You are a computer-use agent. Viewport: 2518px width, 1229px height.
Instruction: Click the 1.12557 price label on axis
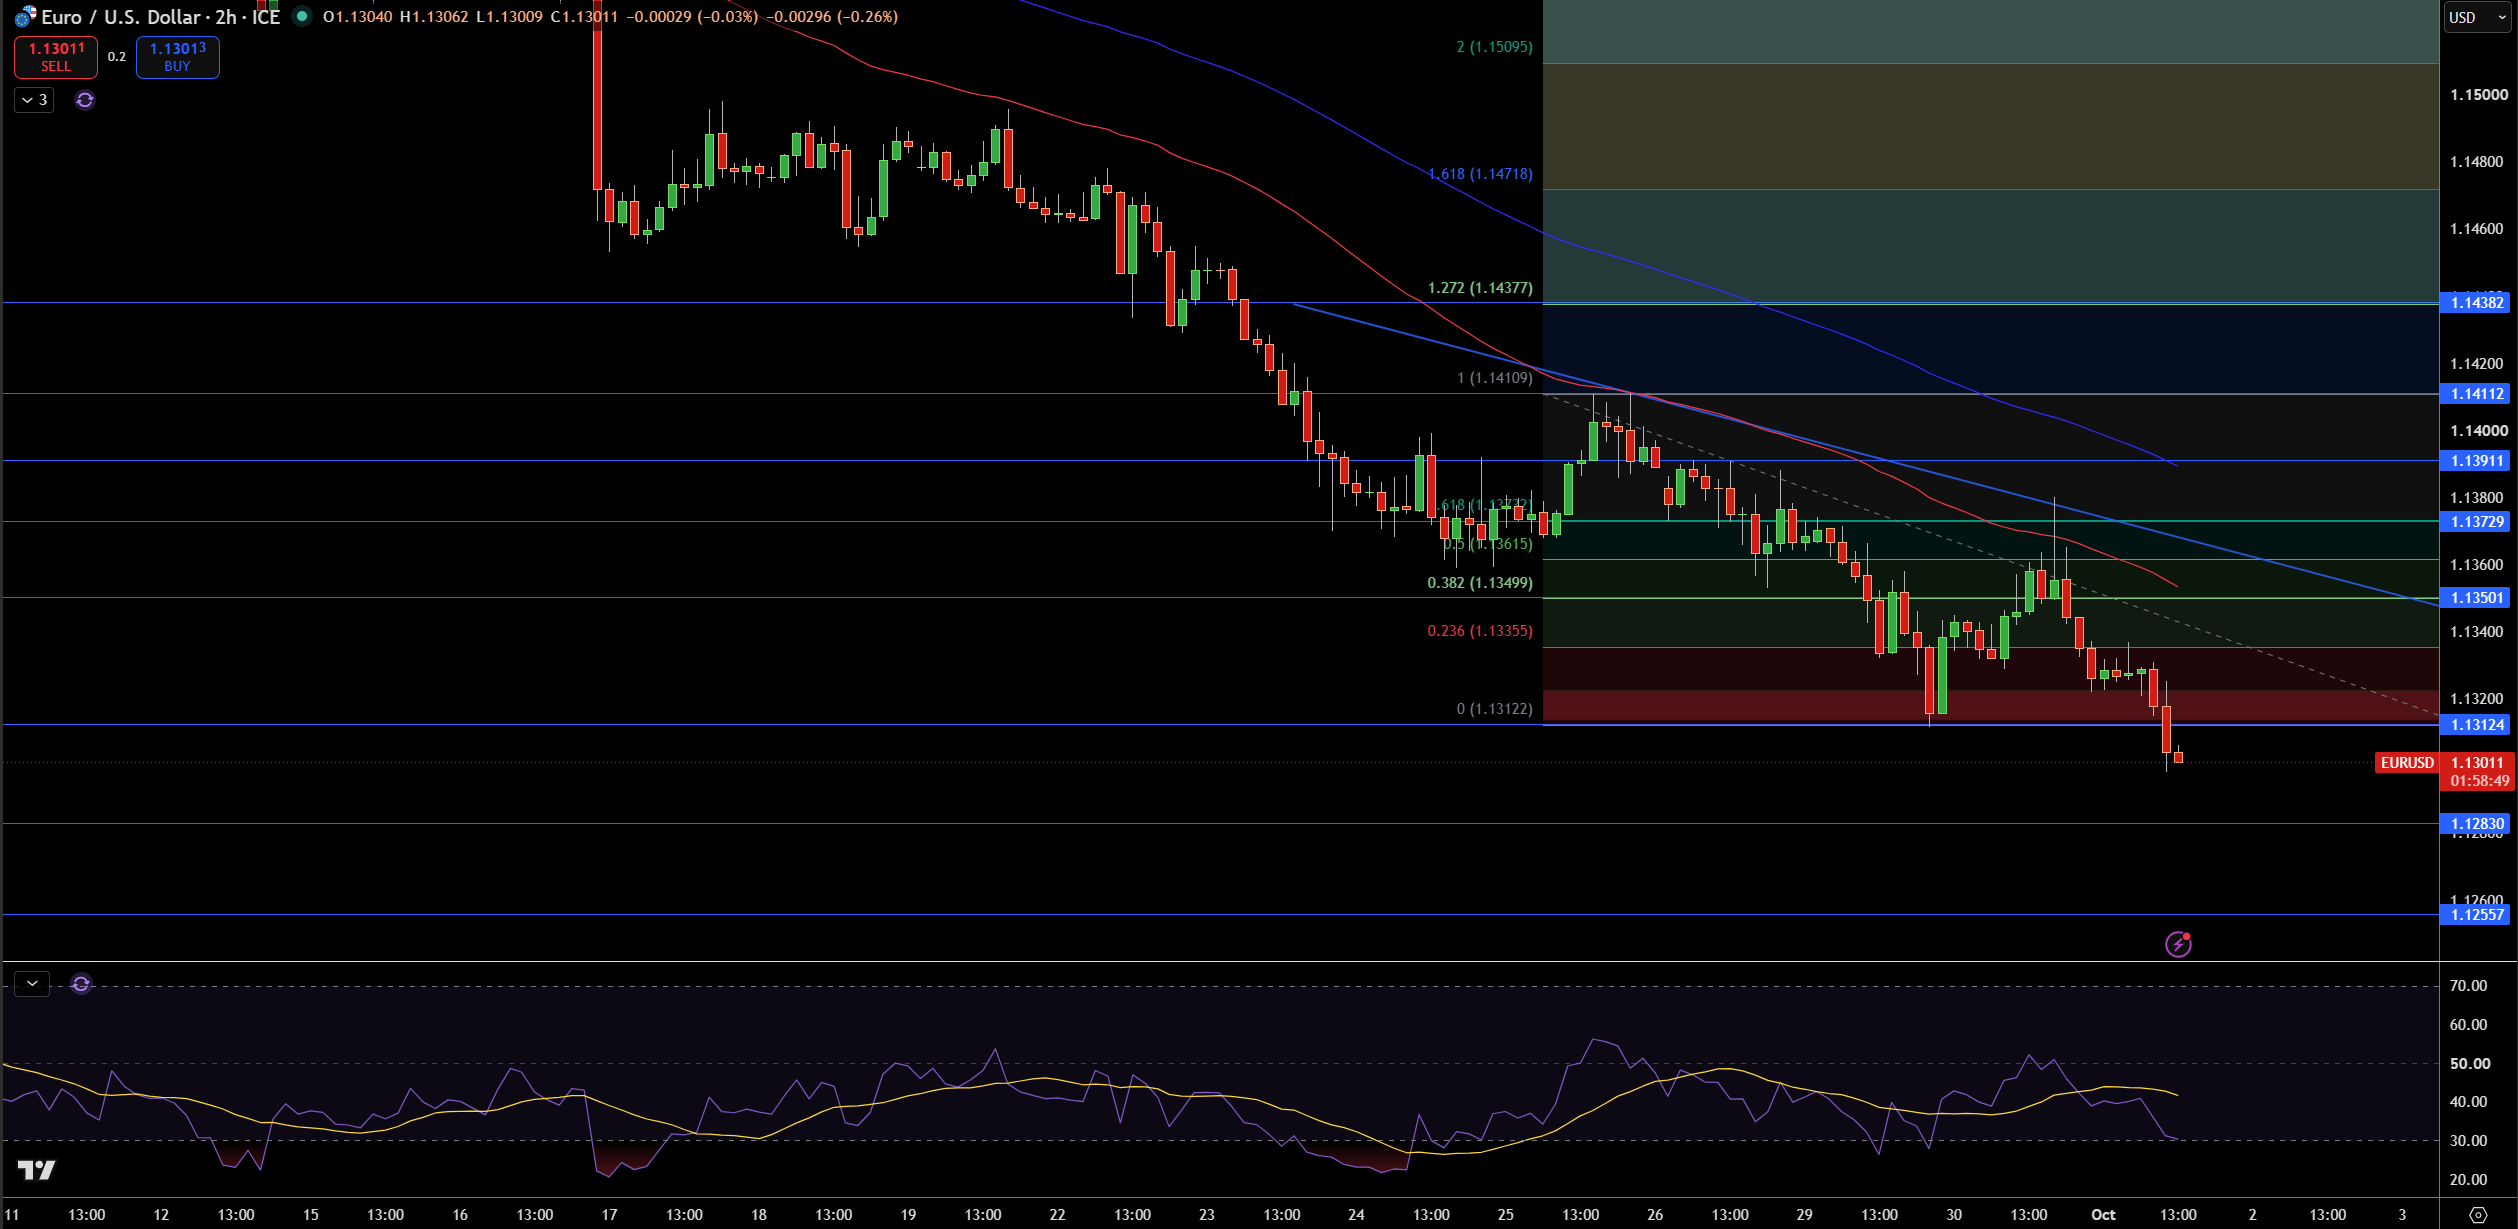coord(2476,915)
